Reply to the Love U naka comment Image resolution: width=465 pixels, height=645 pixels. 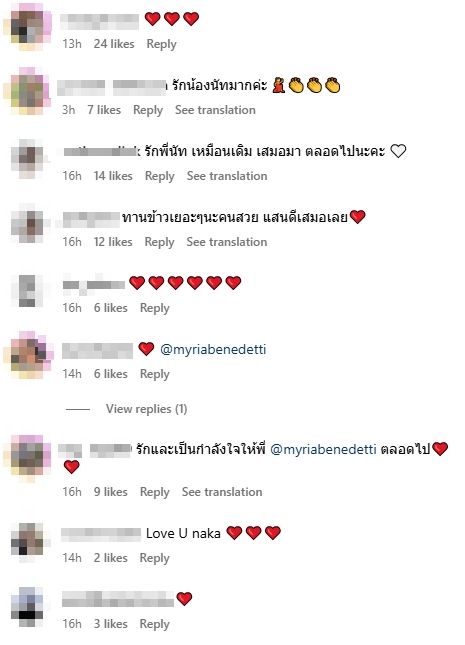154,558
